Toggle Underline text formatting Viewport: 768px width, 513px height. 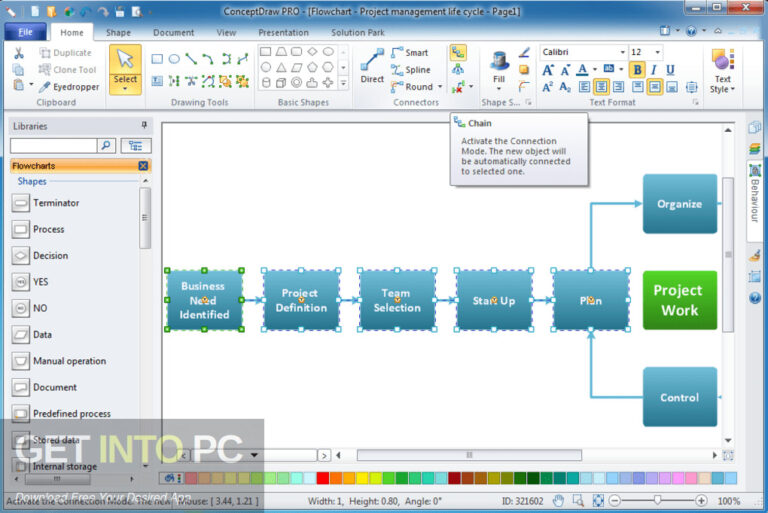point(670,70)
